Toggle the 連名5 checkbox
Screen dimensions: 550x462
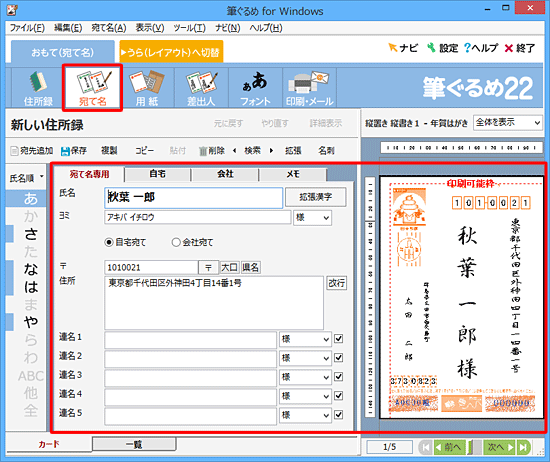pos(338,415)
